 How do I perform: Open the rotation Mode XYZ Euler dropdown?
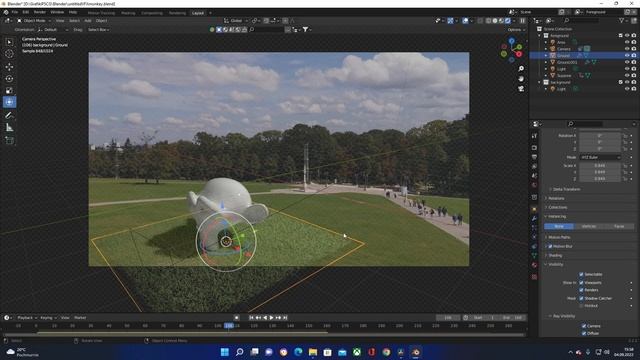tap(600, 157)
